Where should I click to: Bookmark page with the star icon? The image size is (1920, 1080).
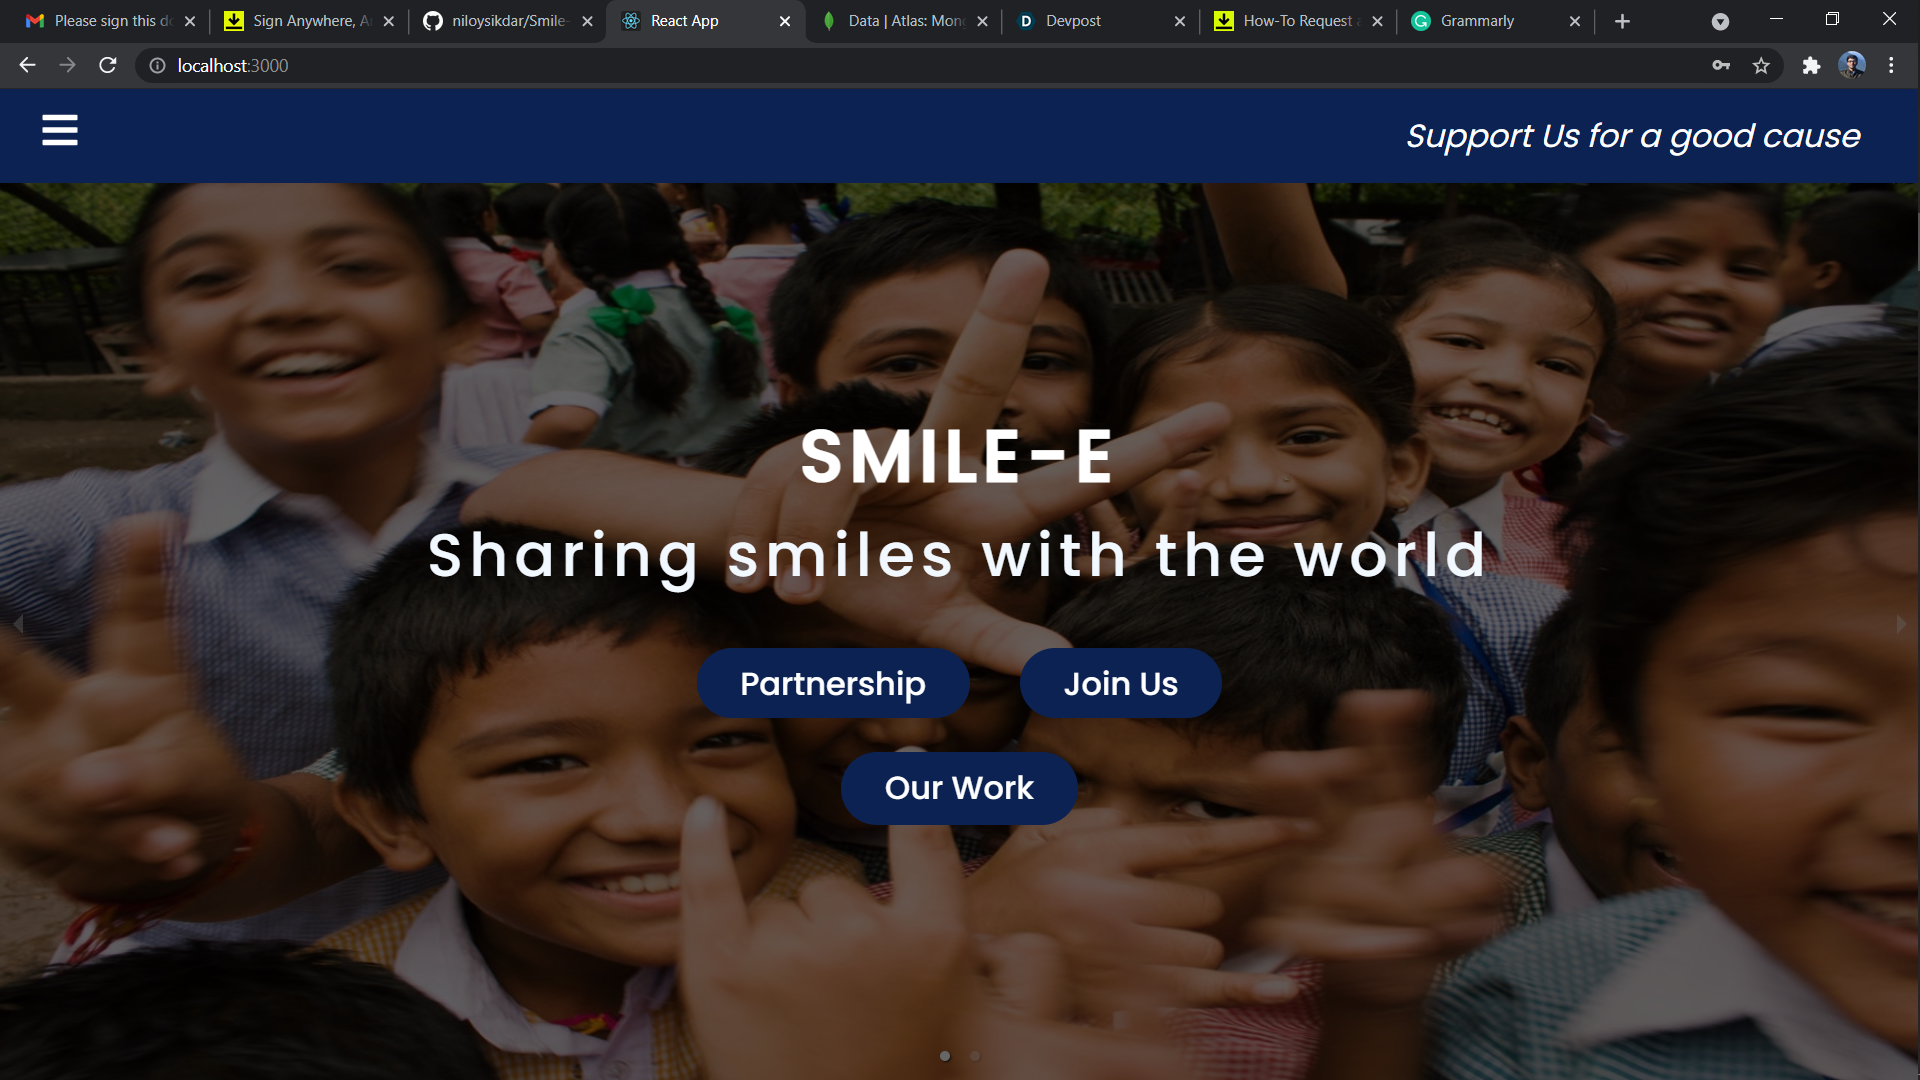coord(1761,65)
